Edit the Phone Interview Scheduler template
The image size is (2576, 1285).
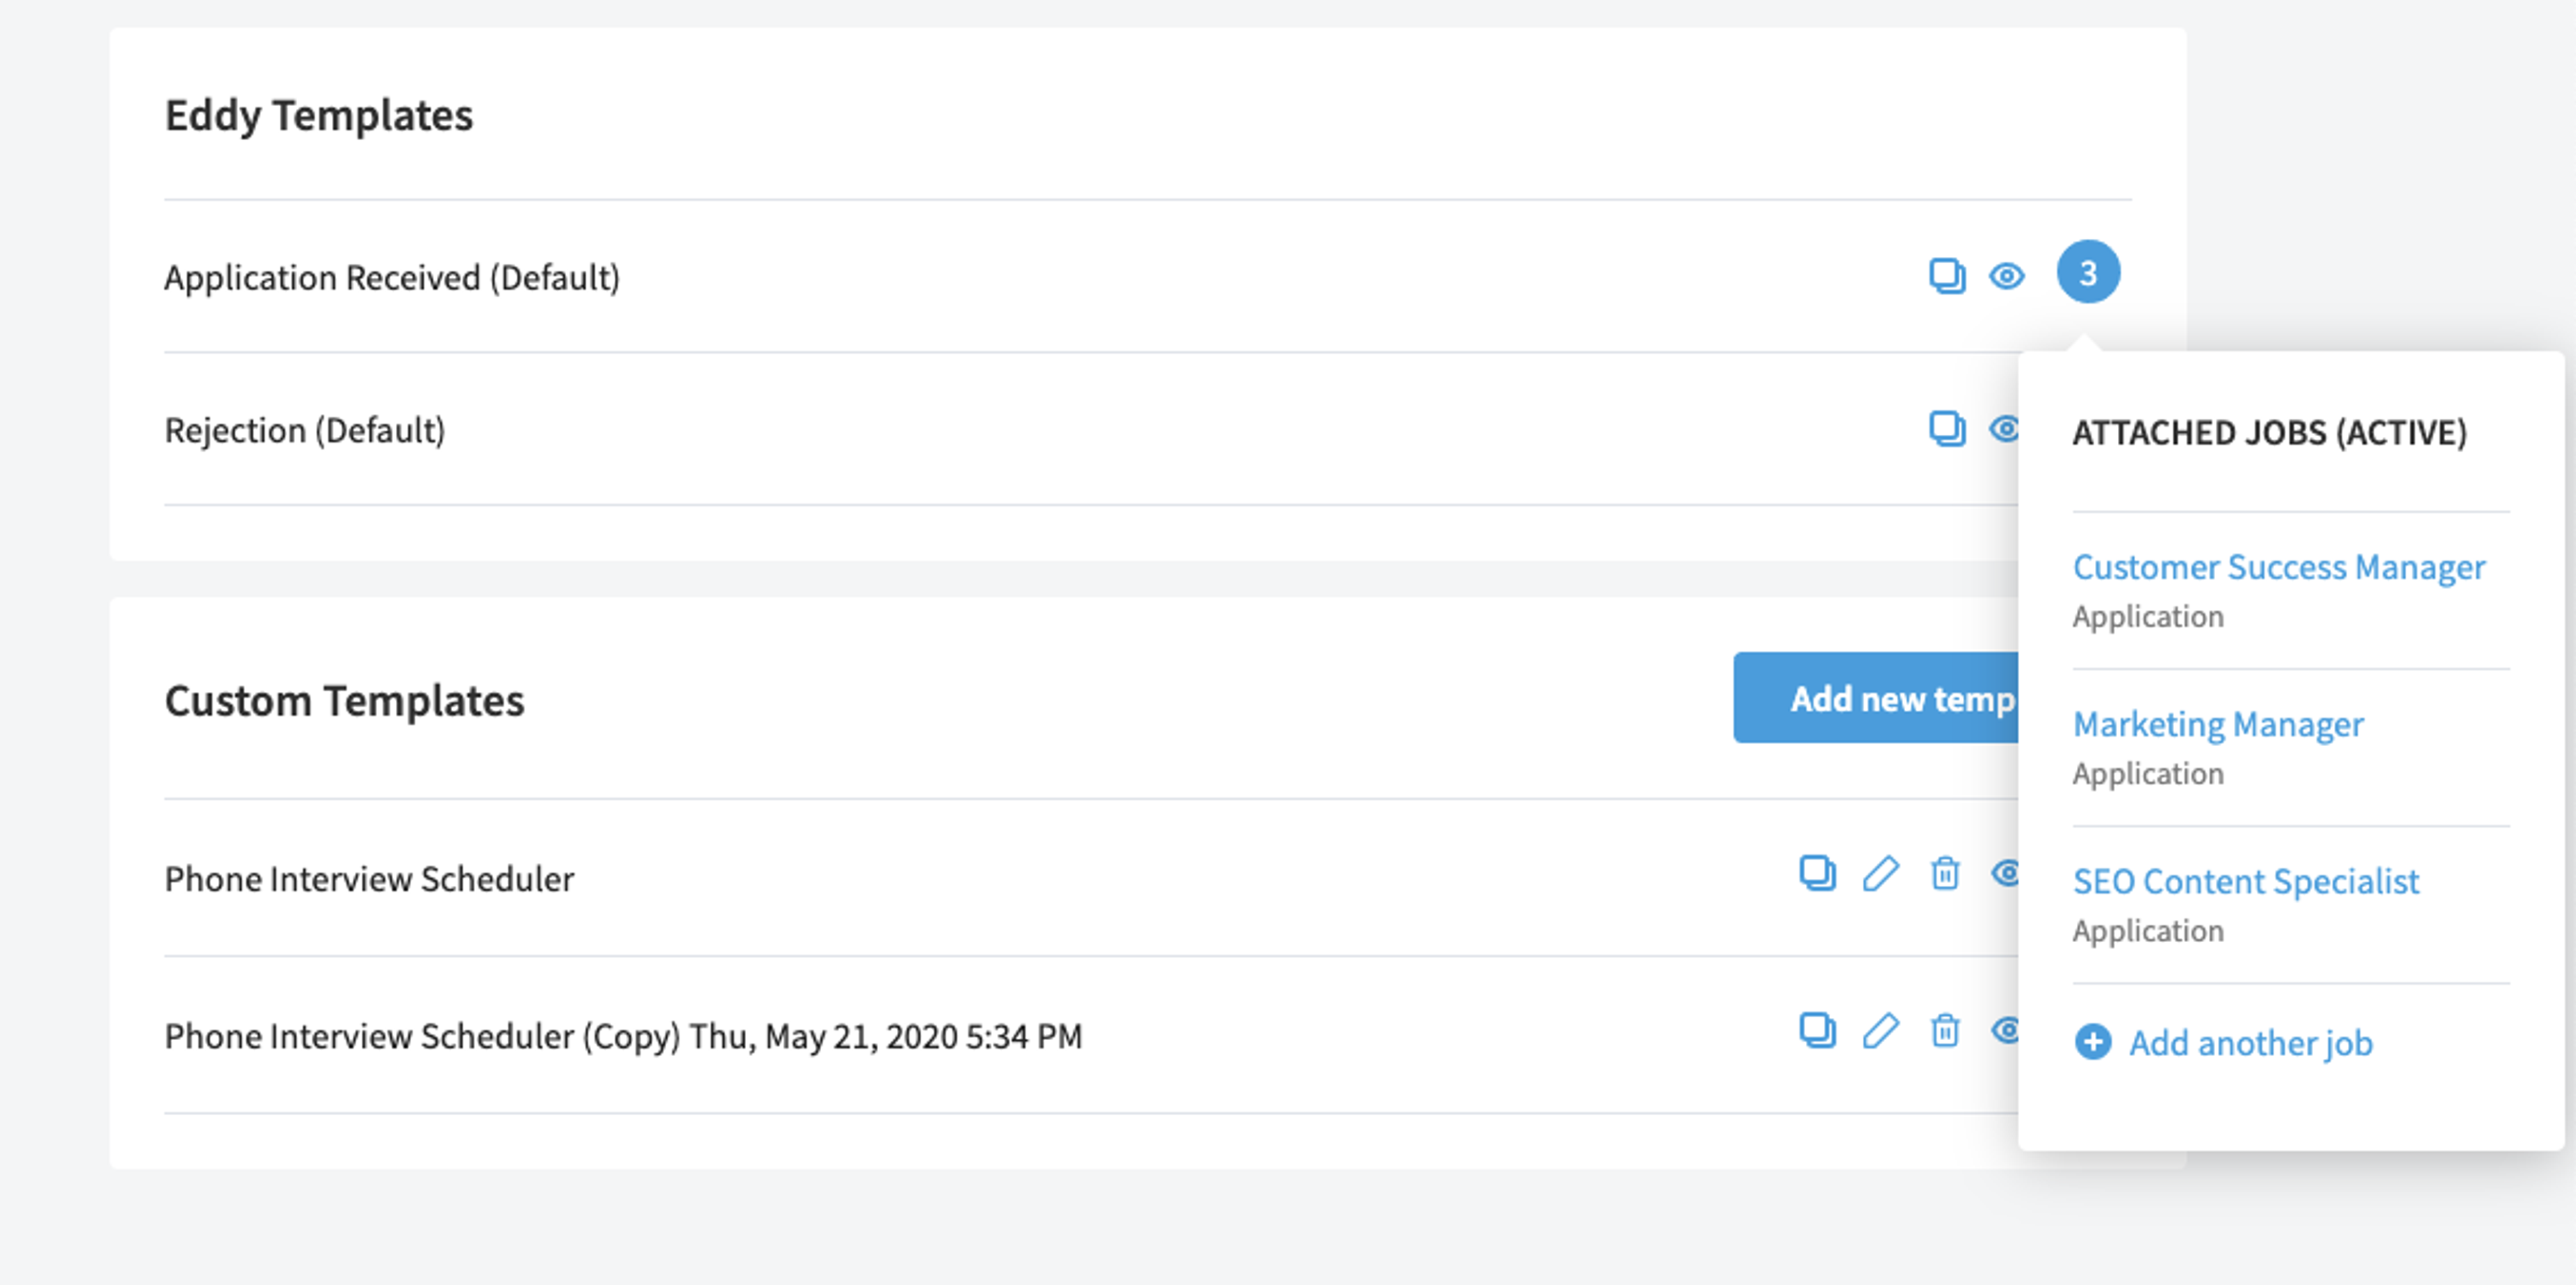[1881, 873]
